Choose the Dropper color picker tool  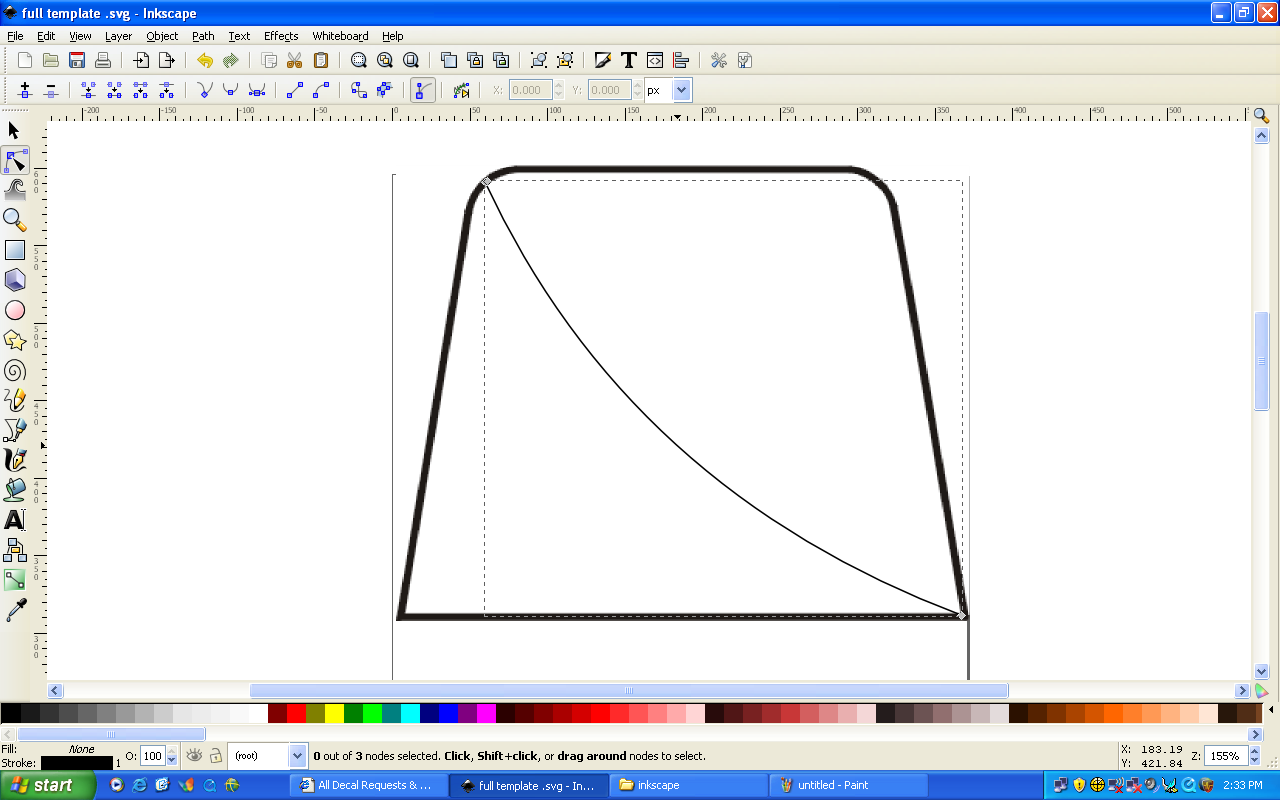(15, 610)
